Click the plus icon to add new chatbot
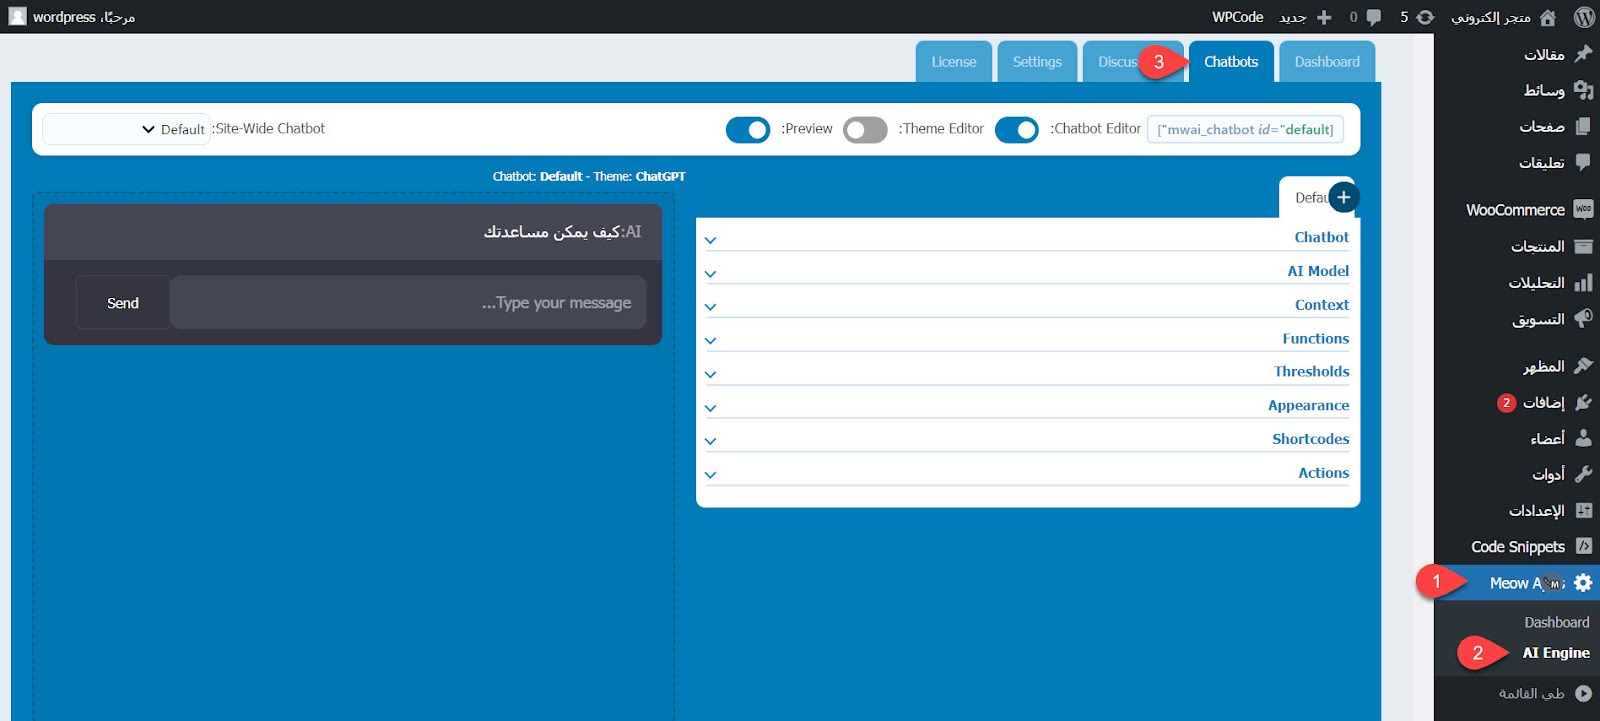 pyautogui.click(x=1343, y=197)
